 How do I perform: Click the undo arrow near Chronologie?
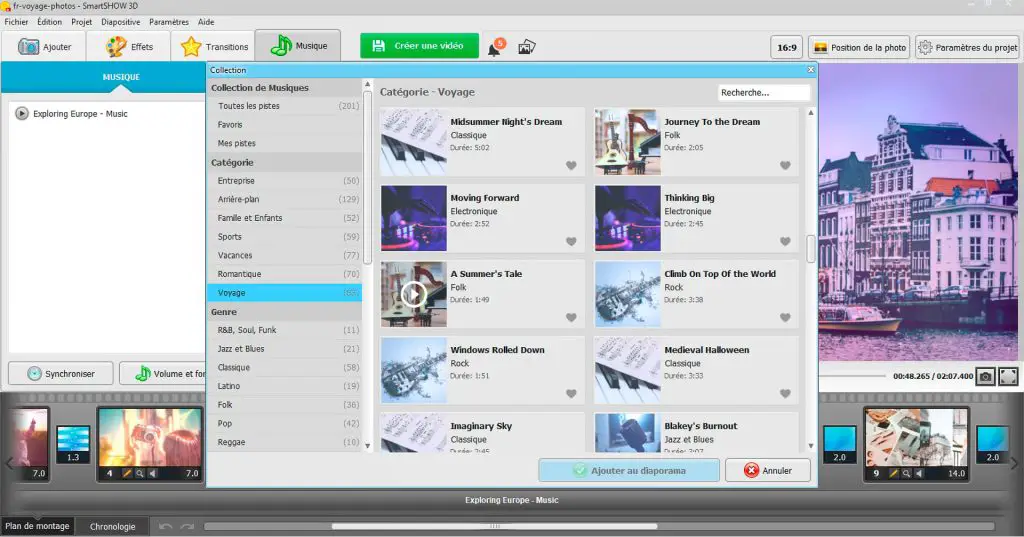point(166,526)
